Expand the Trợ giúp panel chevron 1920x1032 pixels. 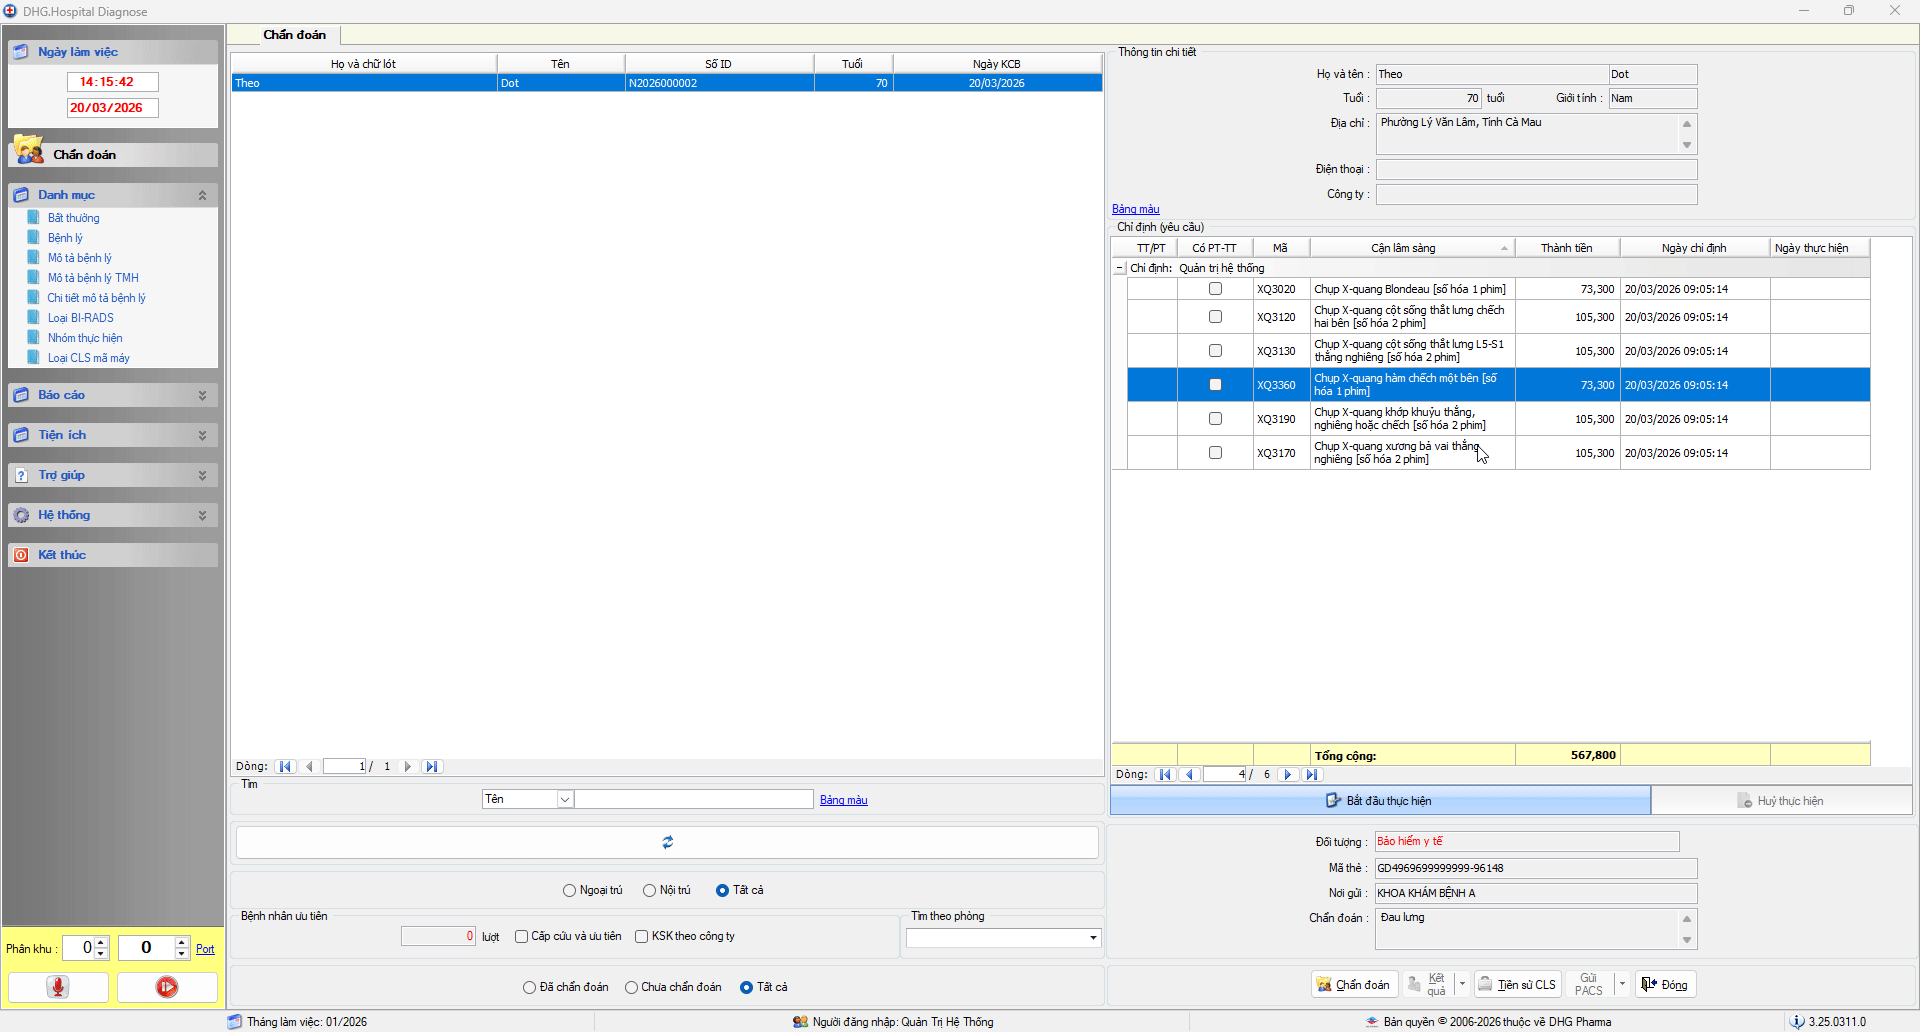click(x=202, y=475)
